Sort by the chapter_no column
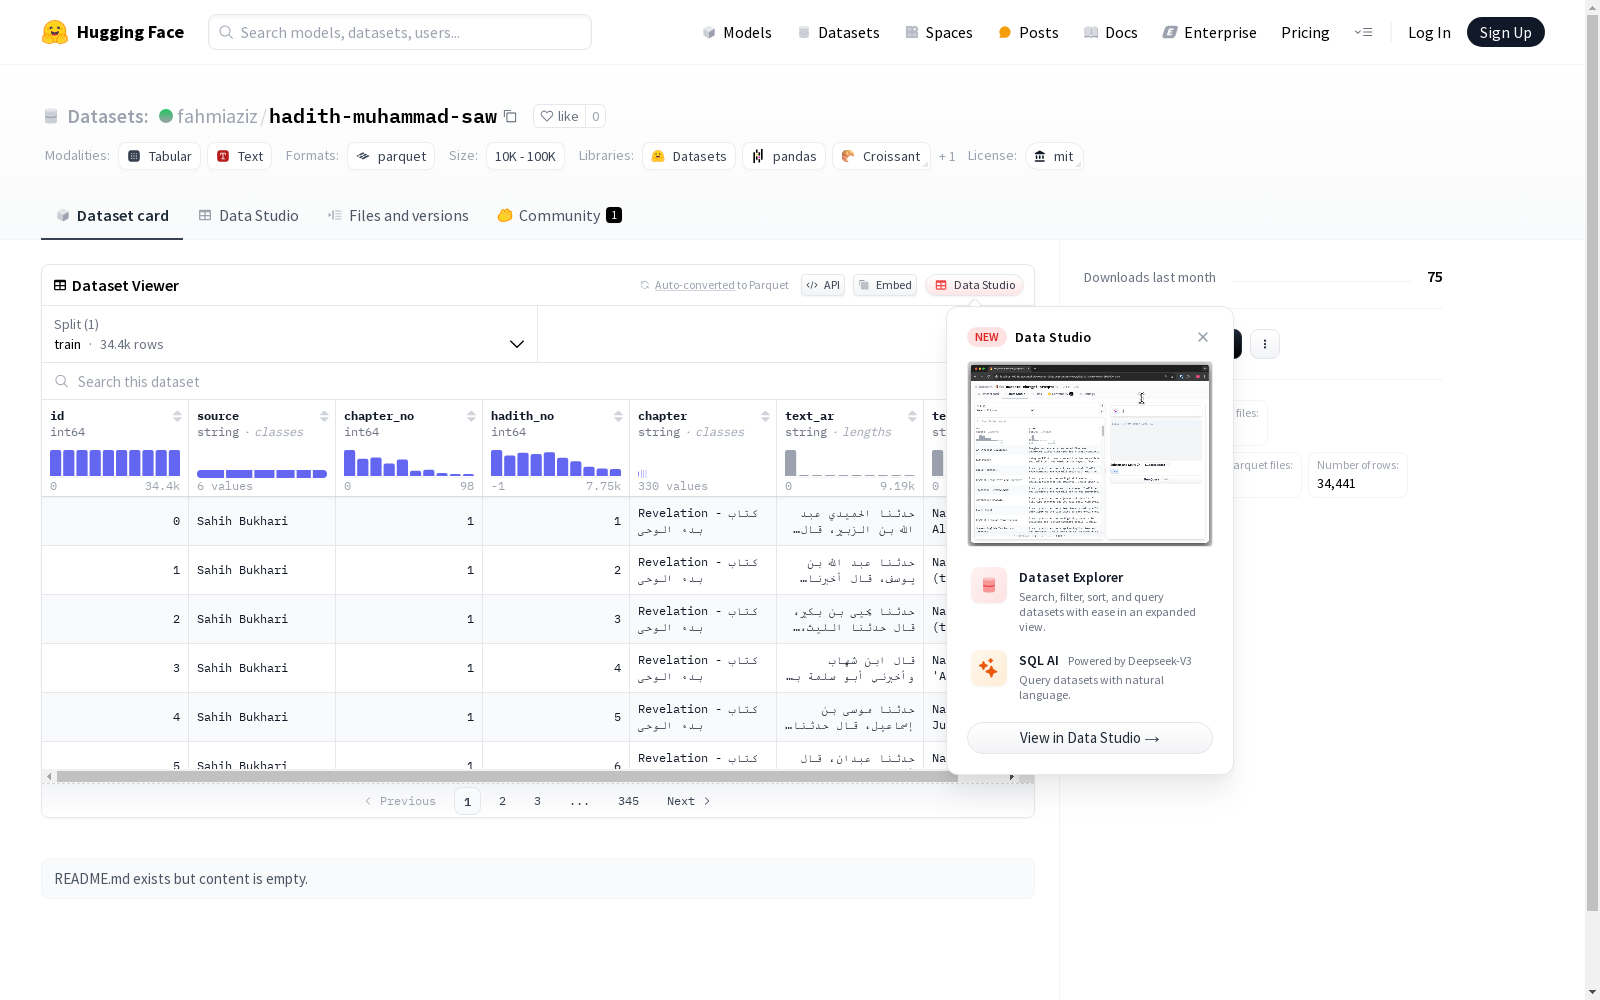 click(x=471, y=416)
